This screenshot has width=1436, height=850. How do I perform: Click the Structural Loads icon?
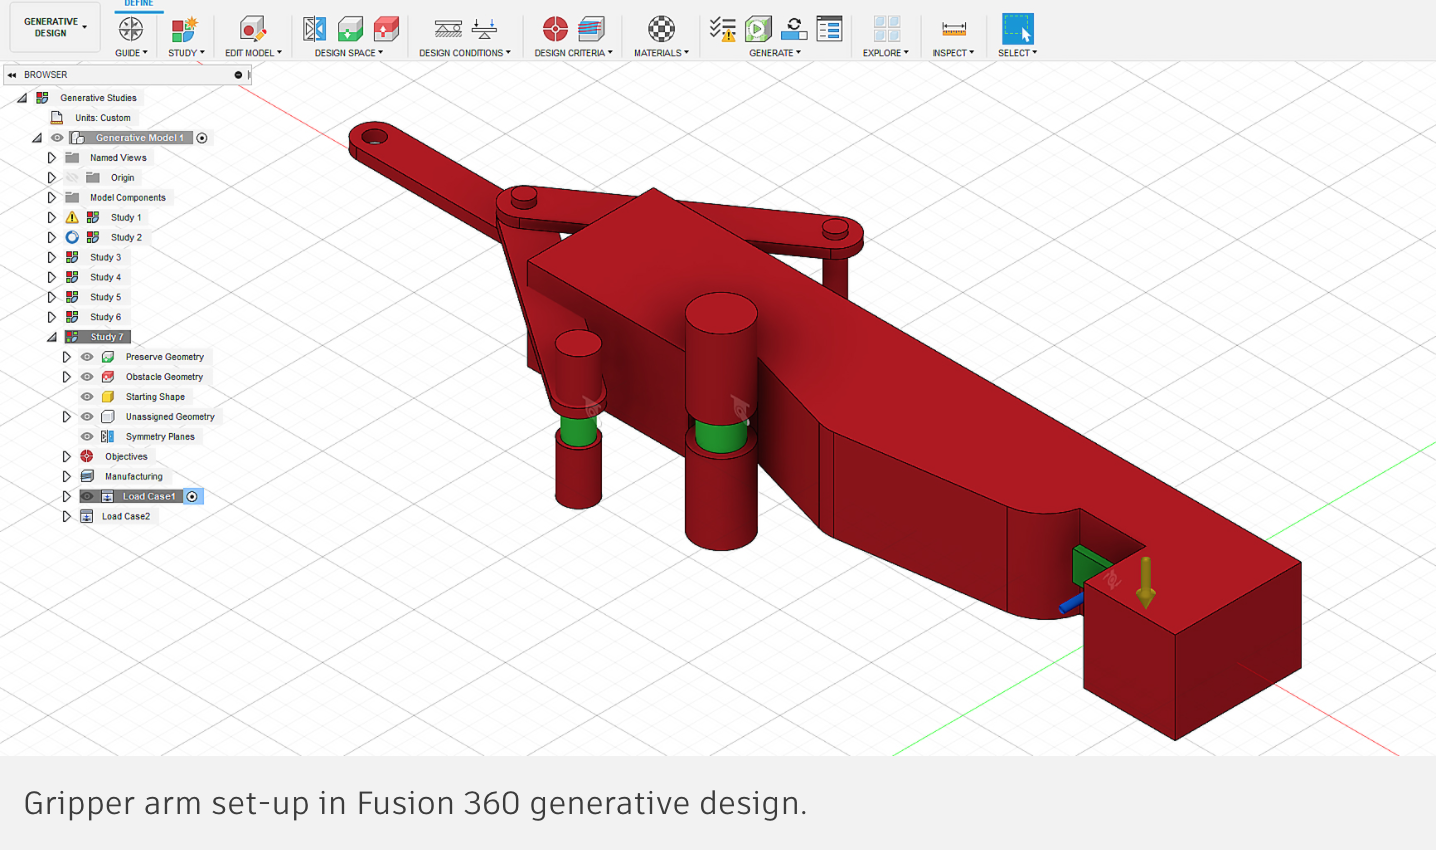485,29
